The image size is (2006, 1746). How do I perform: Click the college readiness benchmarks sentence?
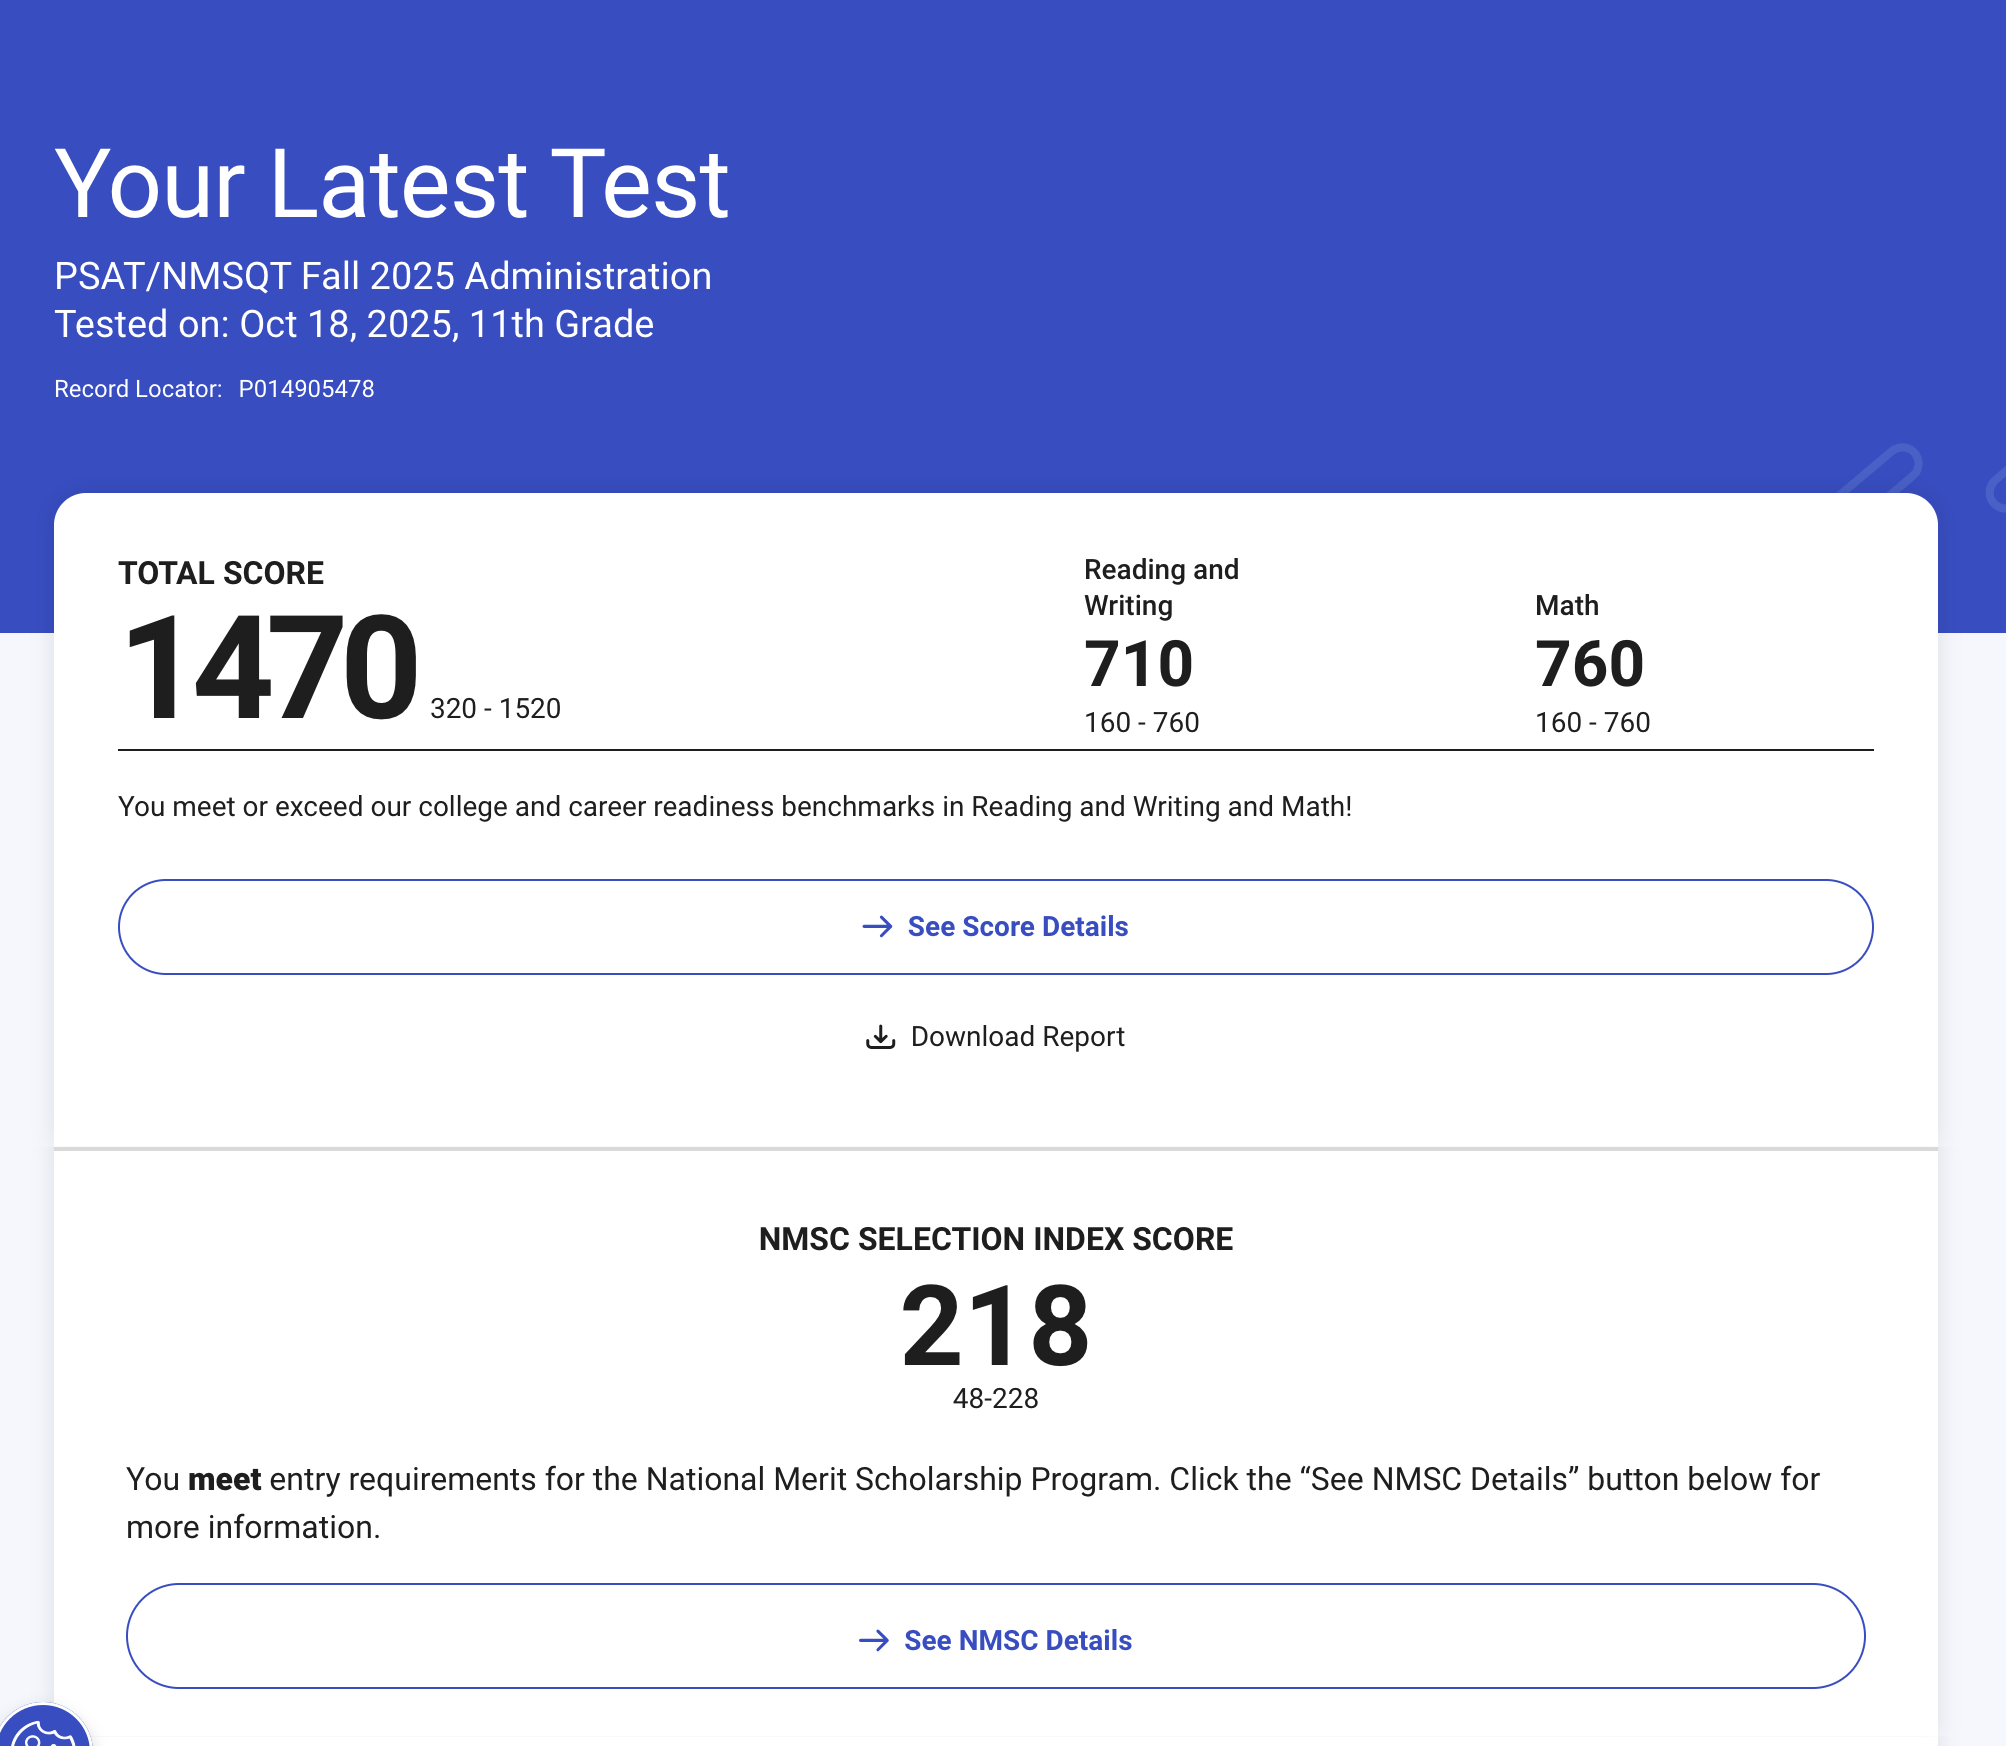tap(735, 806)
